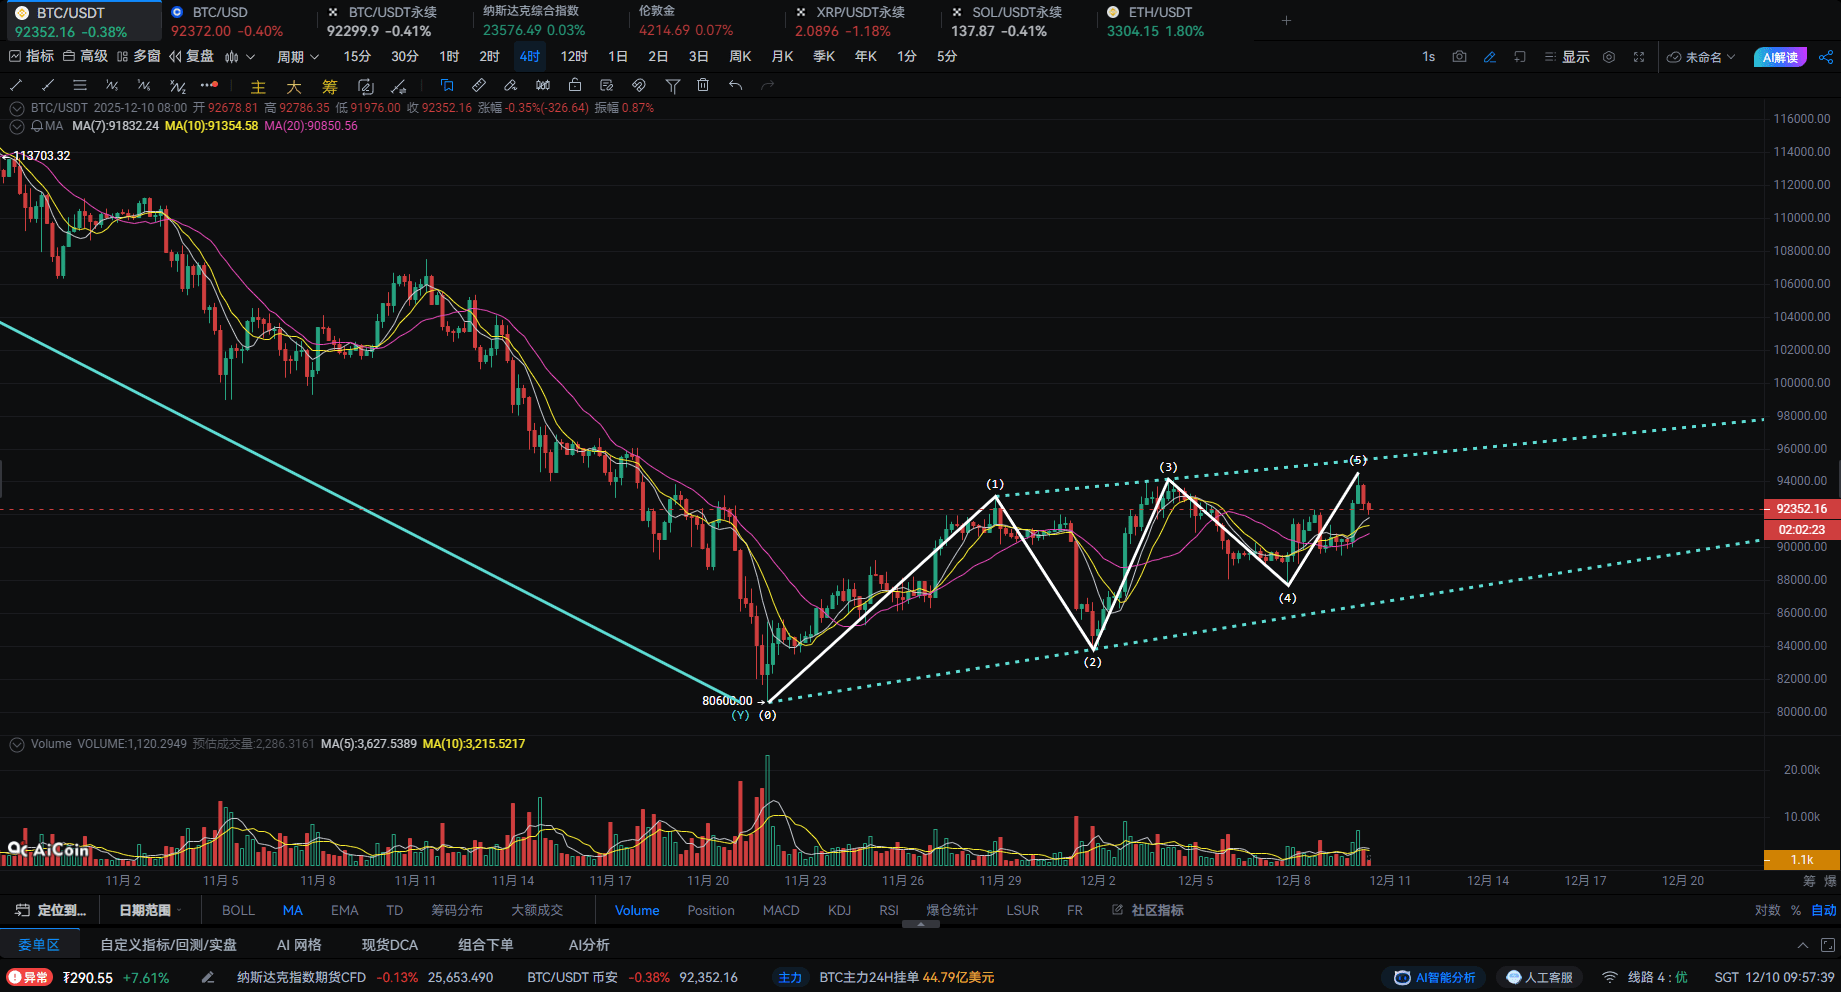Switch to the BTC/USD symbol tab
This screenshot has width=1841, height=992.
pos(226,21)
